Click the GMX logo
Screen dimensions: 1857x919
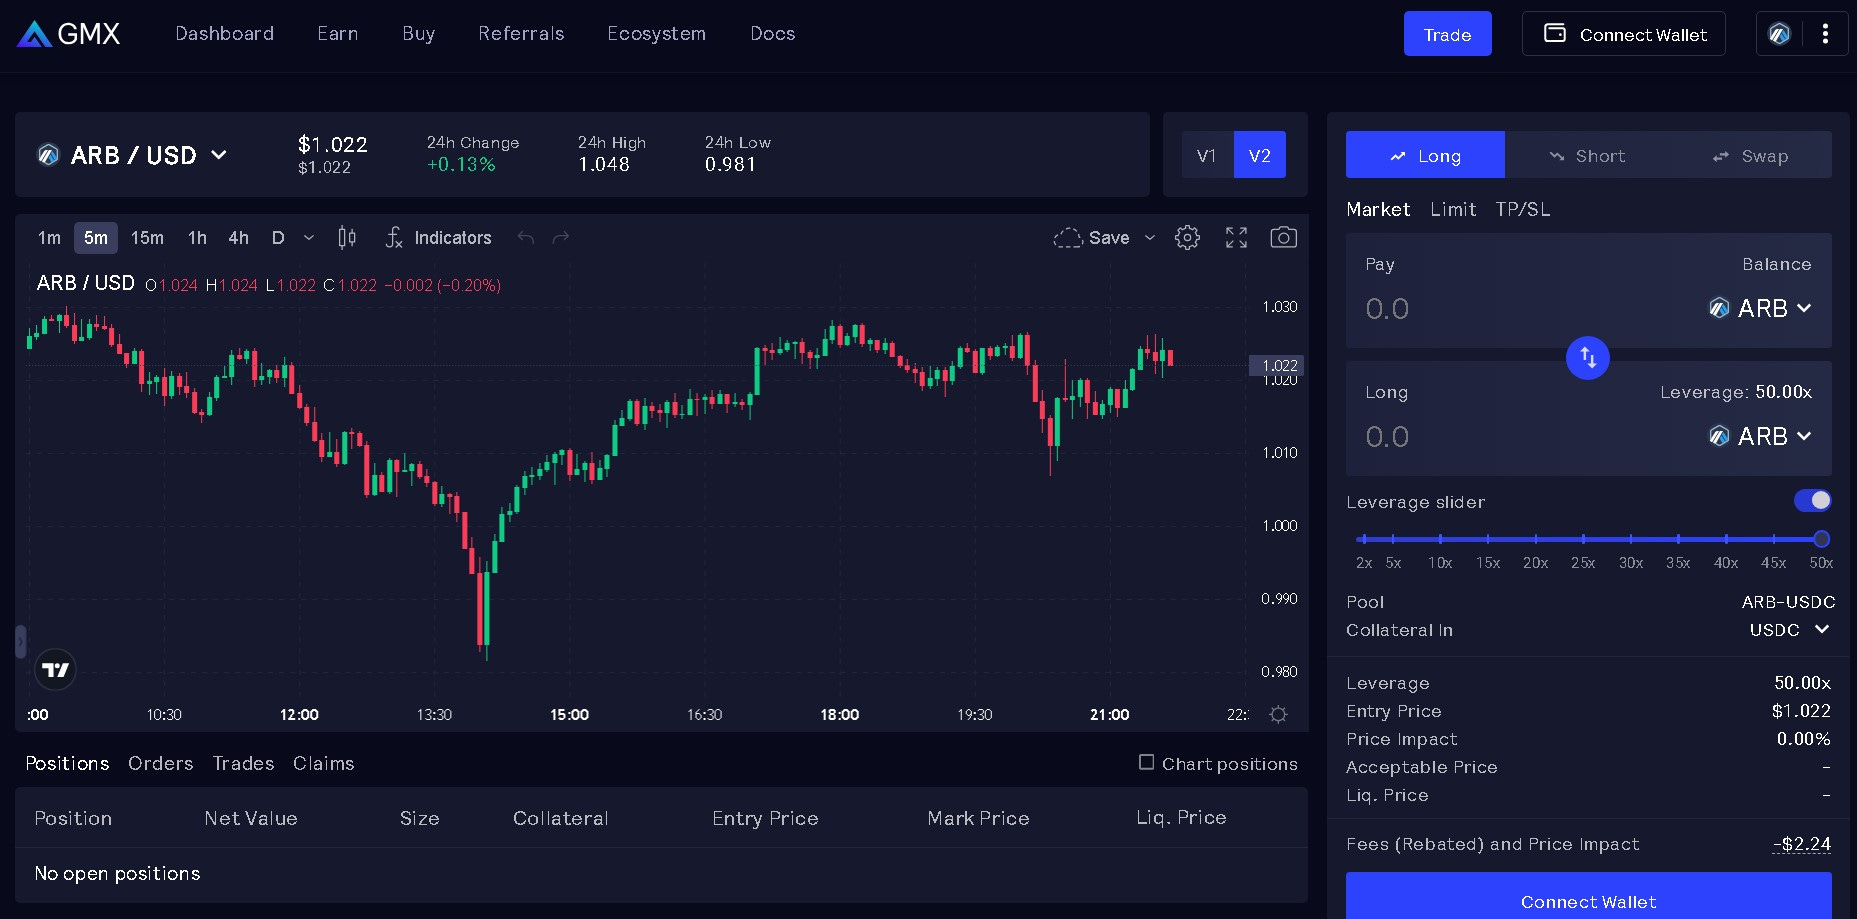tap(68, 34)
